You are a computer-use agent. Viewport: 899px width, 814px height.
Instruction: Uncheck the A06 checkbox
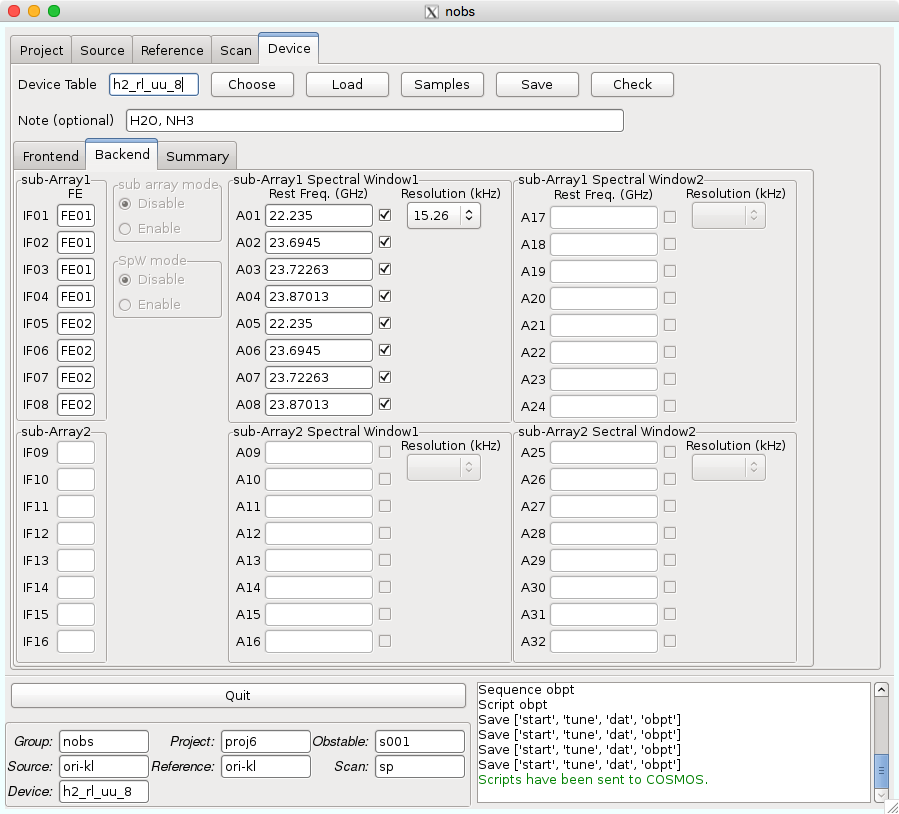coord(385,350)
